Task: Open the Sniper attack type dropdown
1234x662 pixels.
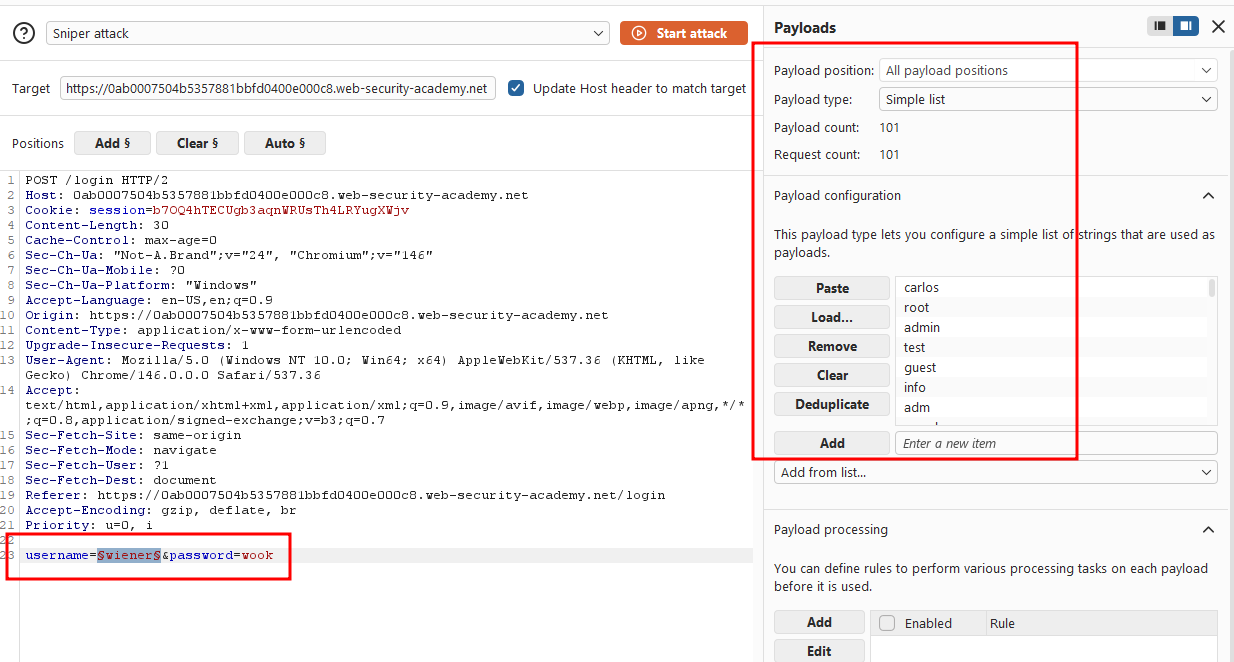Action: pos(328,33)
